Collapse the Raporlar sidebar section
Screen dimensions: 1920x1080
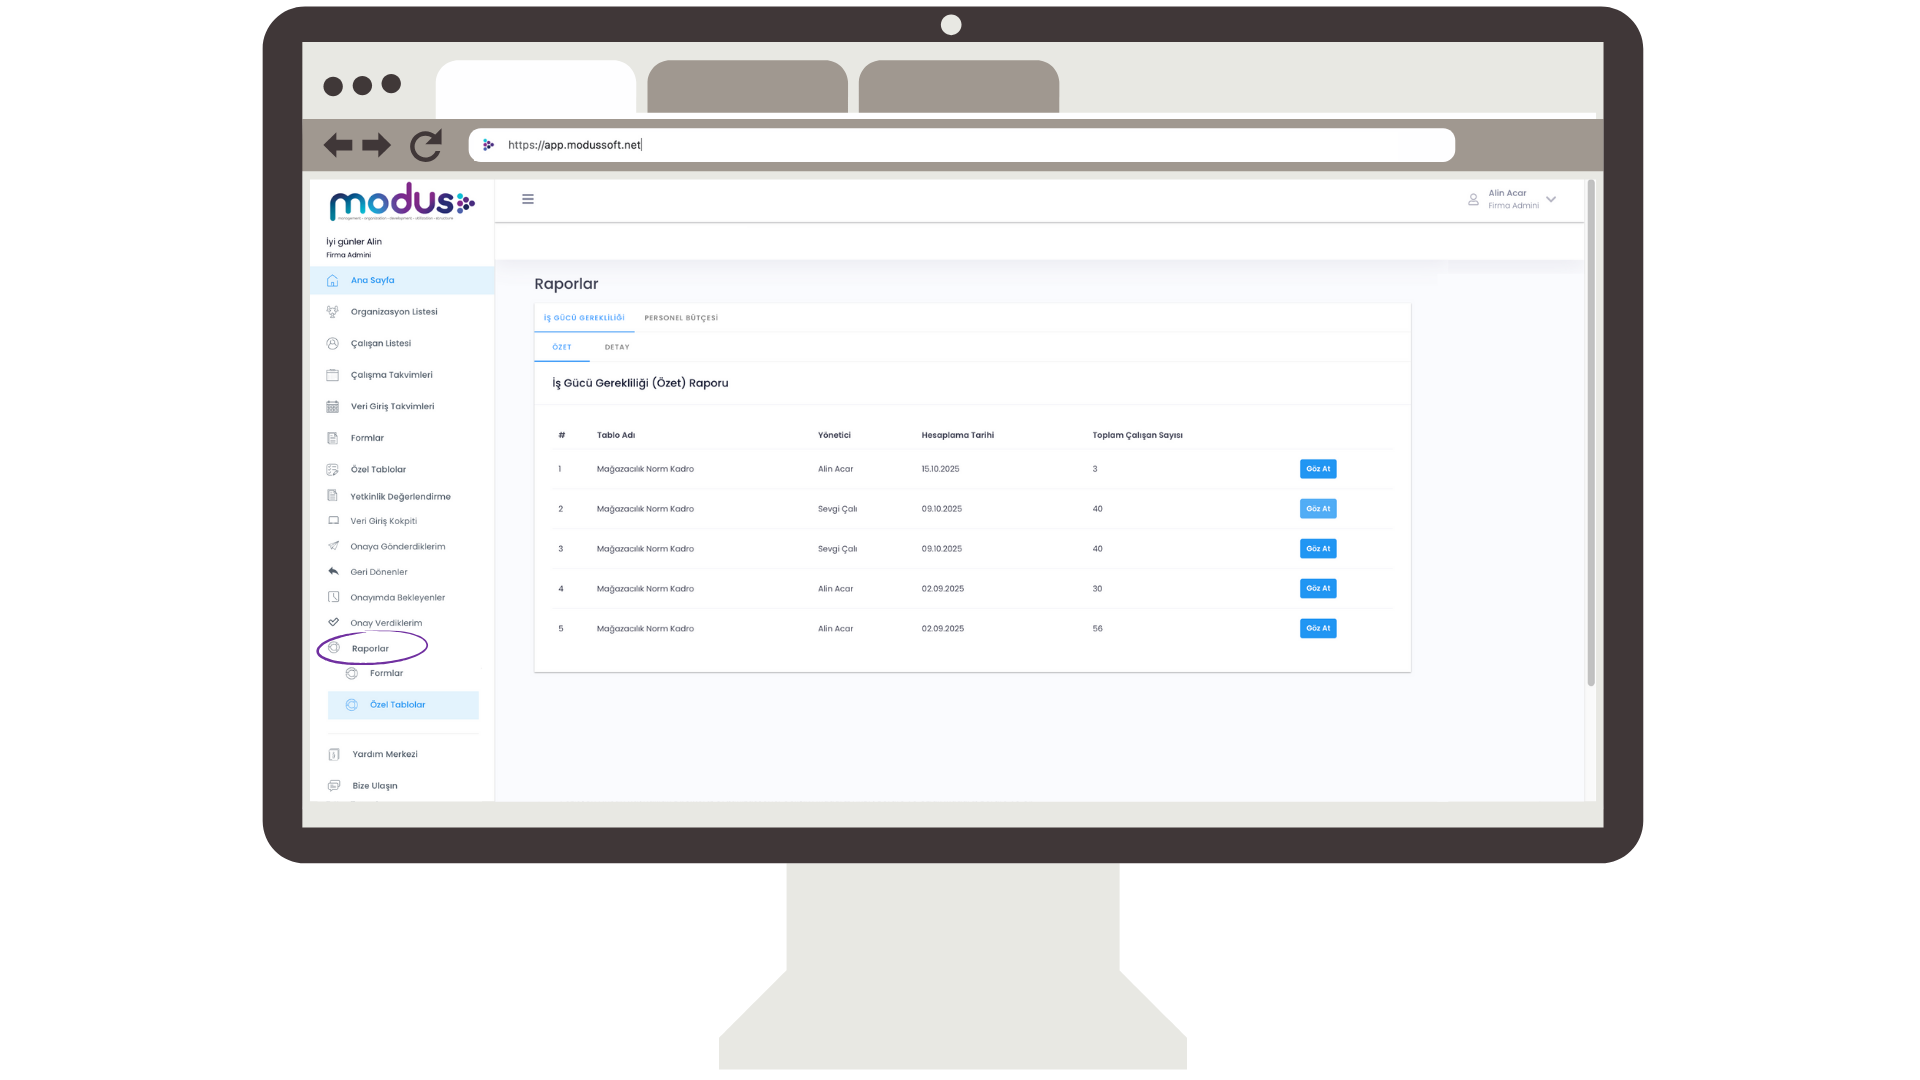pos(370,649)
